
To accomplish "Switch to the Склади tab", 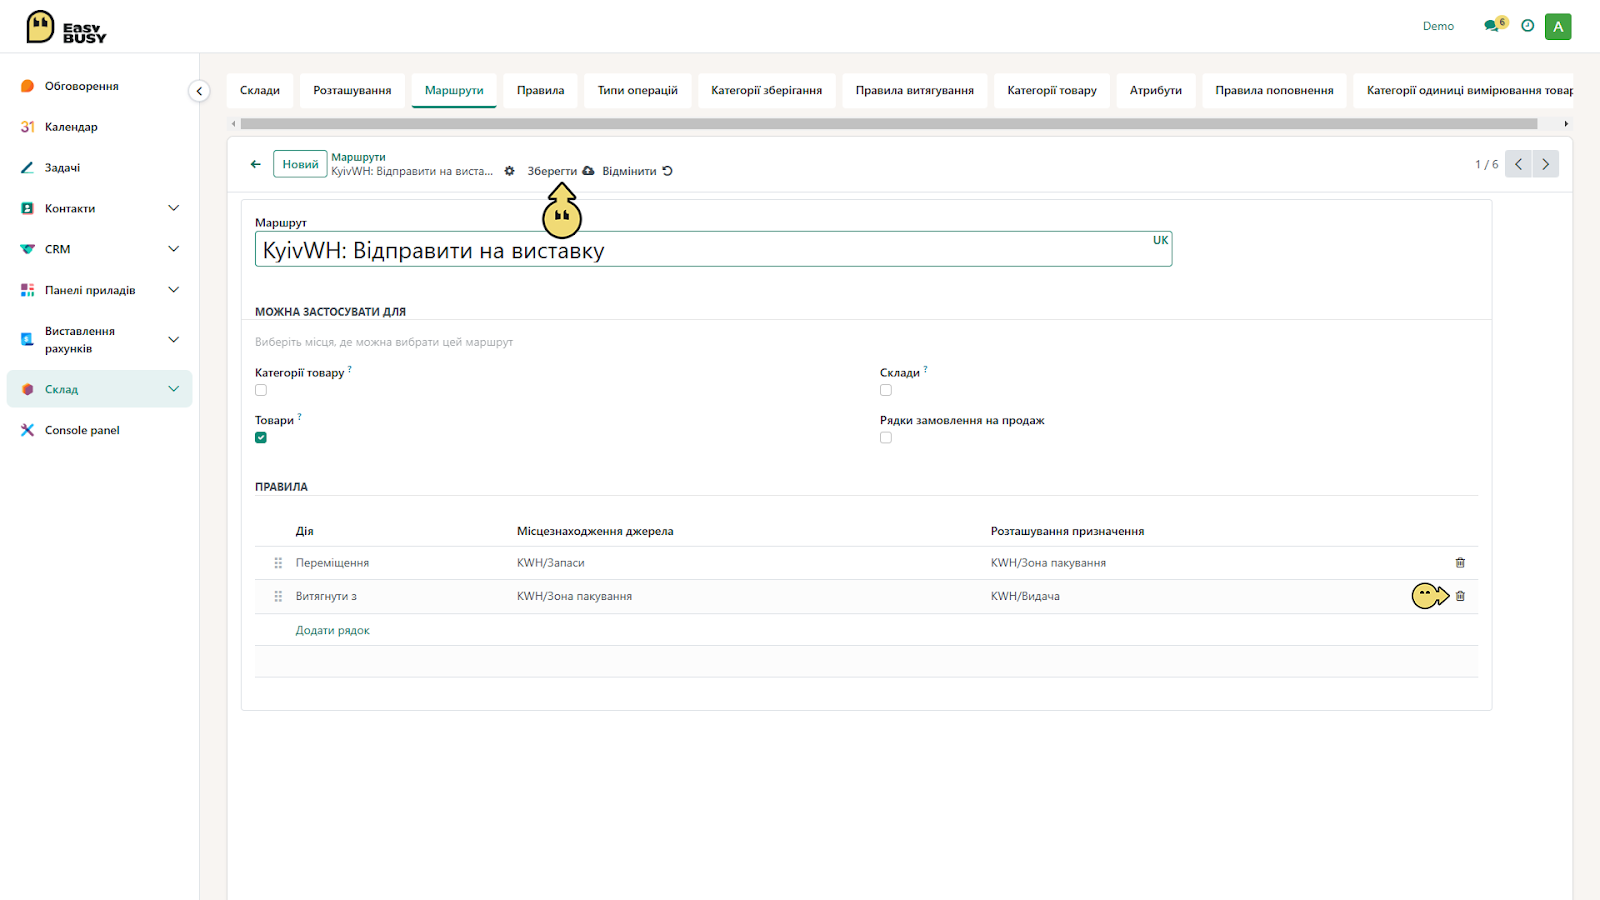I will 260,90.
